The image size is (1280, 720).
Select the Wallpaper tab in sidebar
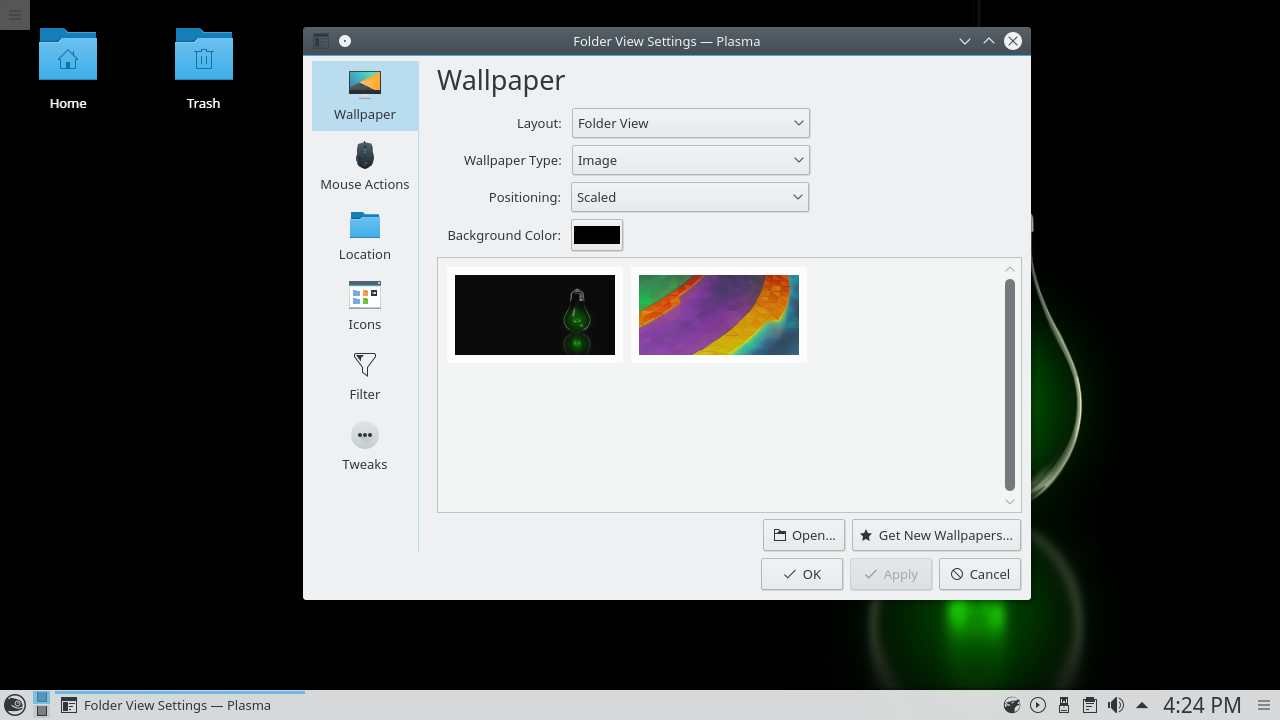(364, 96)
